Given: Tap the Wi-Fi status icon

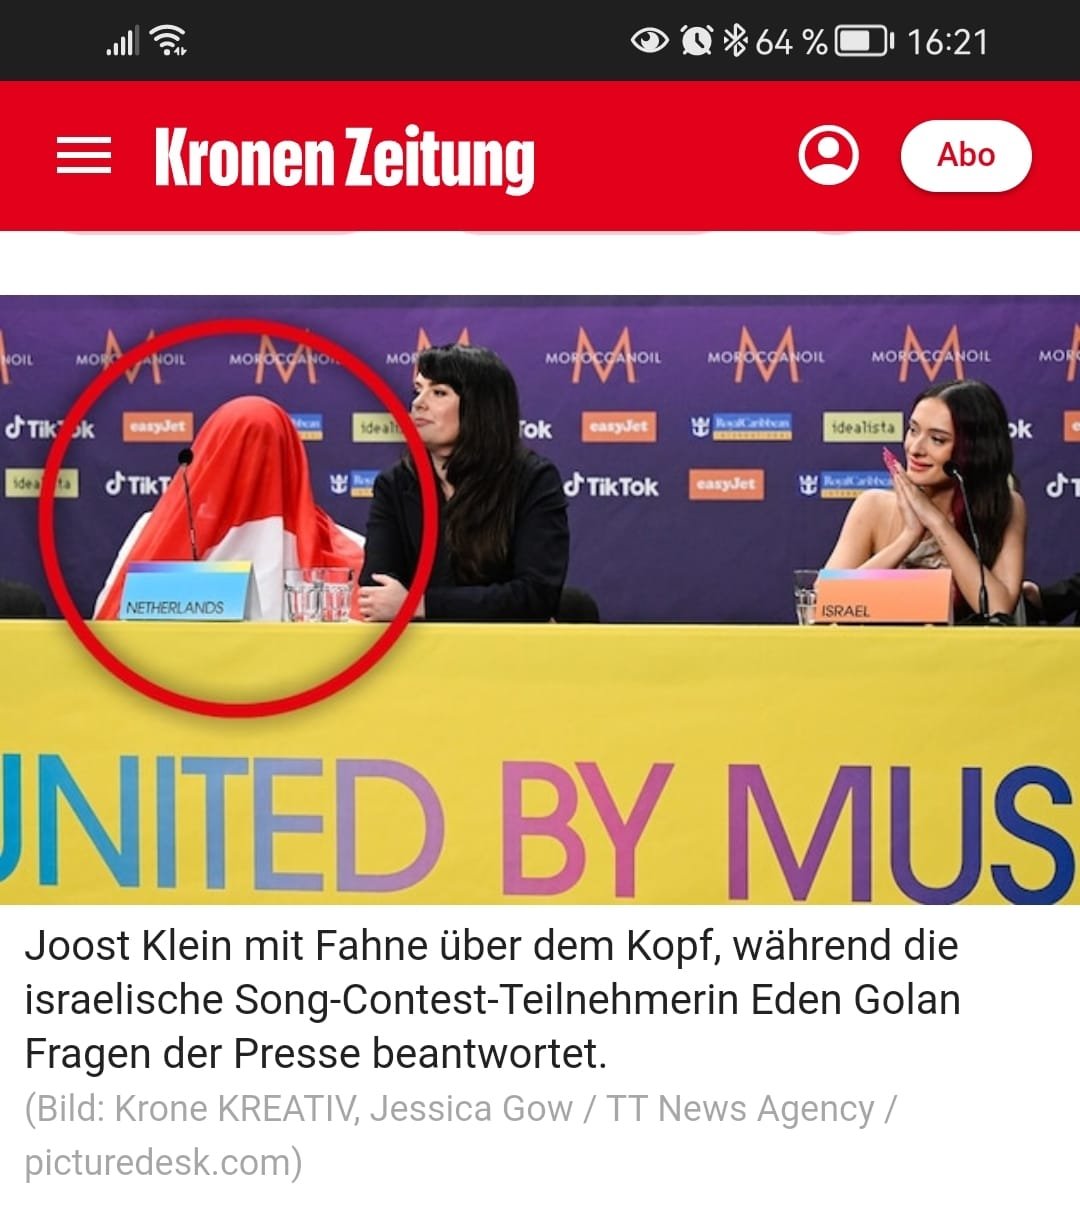Looking at the screenshot, I should click(168, 41).
